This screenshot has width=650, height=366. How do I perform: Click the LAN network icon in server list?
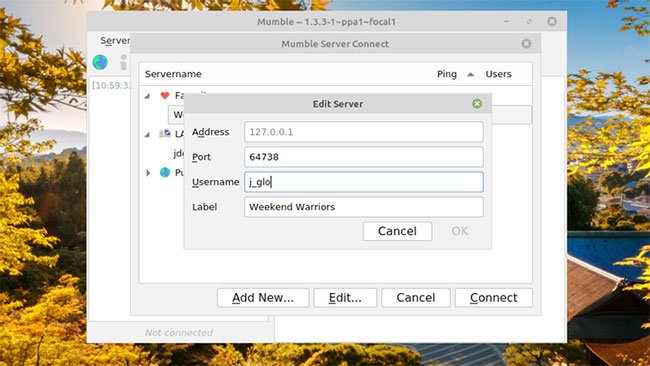click(165, 133)
